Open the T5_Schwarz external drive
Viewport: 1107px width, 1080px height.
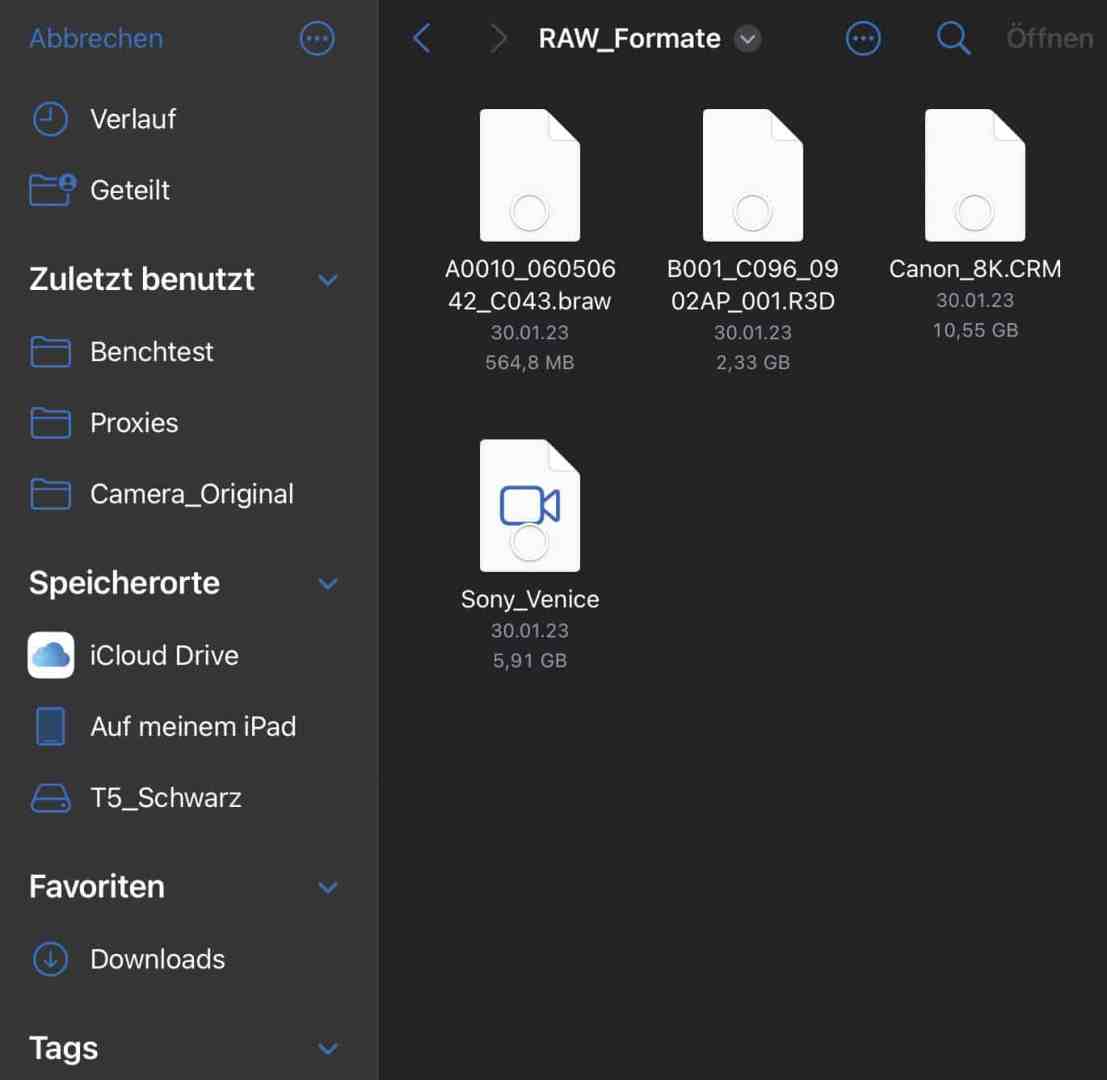click(166, 797)
